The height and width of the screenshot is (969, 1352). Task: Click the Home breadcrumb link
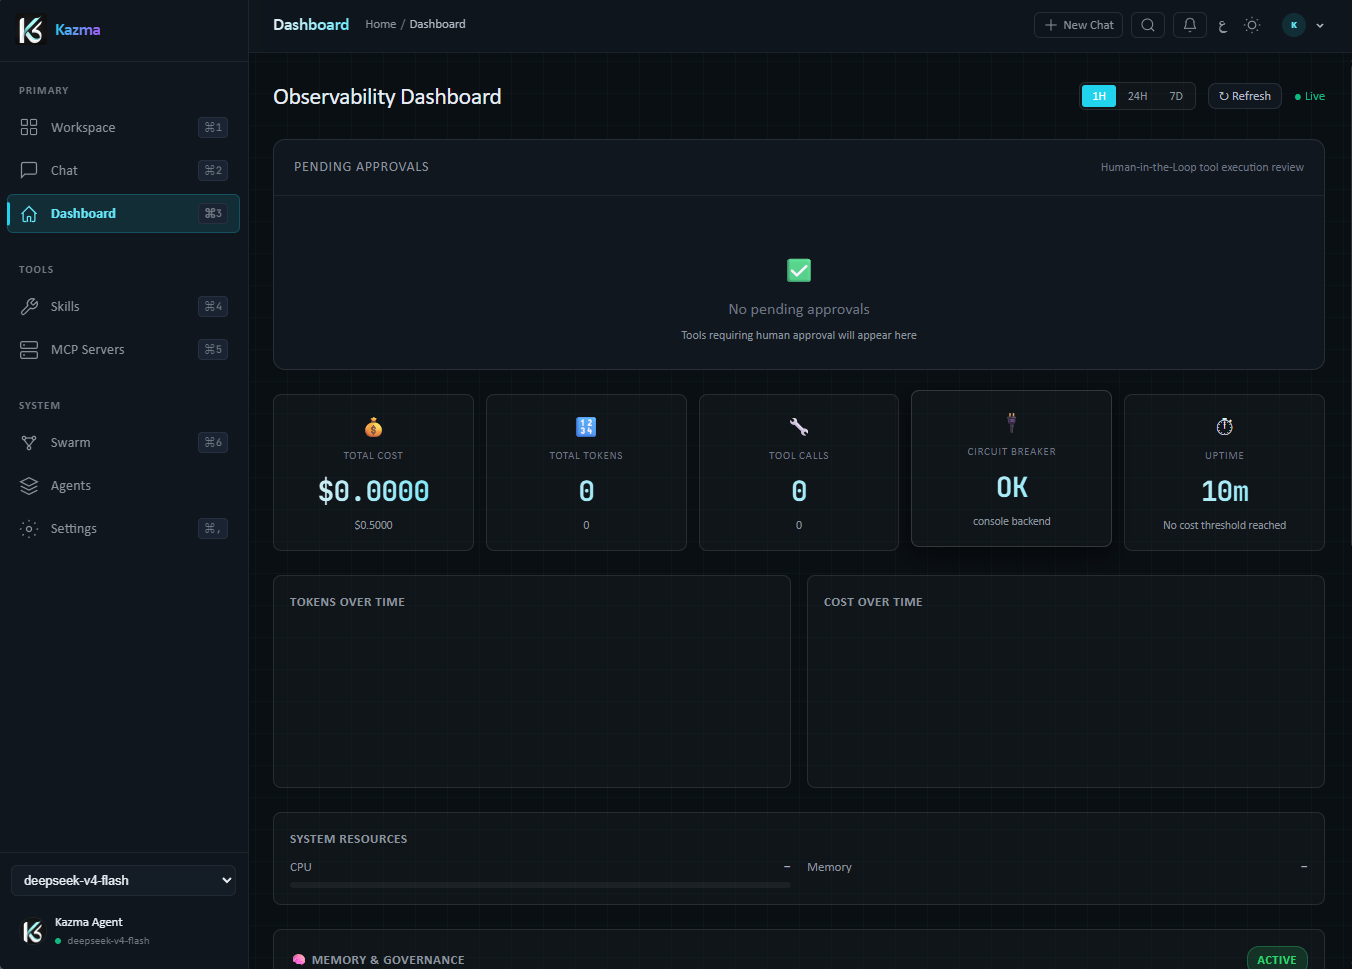pyautogui.click(x=381, y=24)
